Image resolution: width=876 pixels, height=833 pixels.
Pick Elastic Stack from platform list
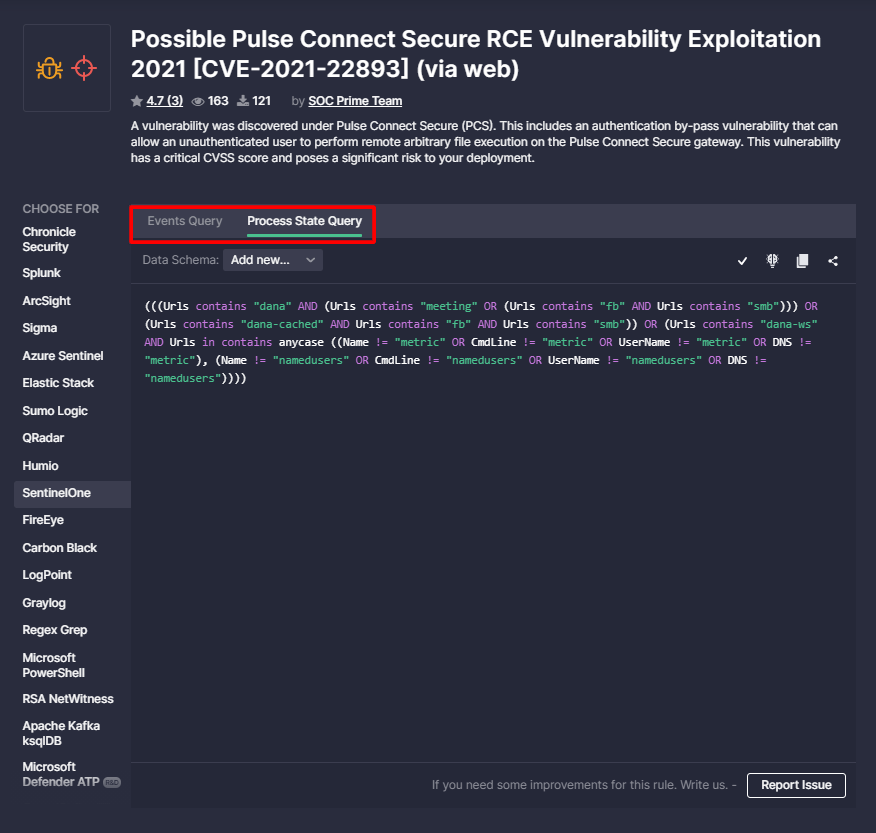(58, 383)
